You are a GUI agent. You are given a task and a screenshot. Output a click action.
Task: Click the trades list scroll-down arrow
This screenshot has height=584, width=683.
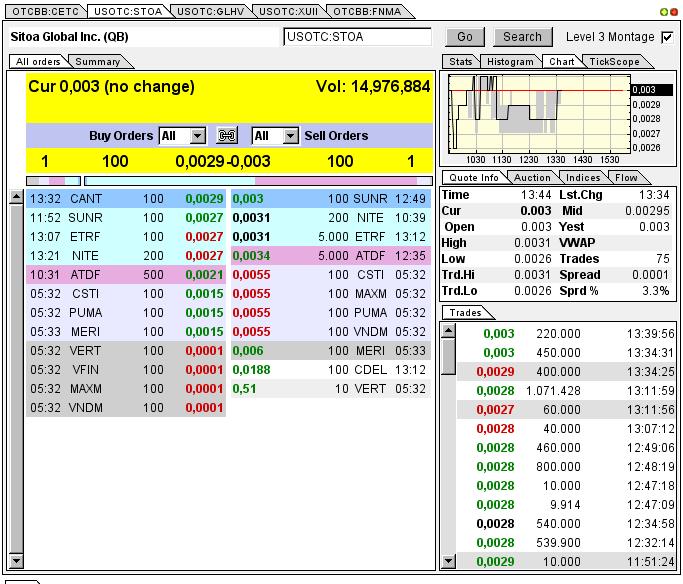pyautogui.click(x=448, y=561)
